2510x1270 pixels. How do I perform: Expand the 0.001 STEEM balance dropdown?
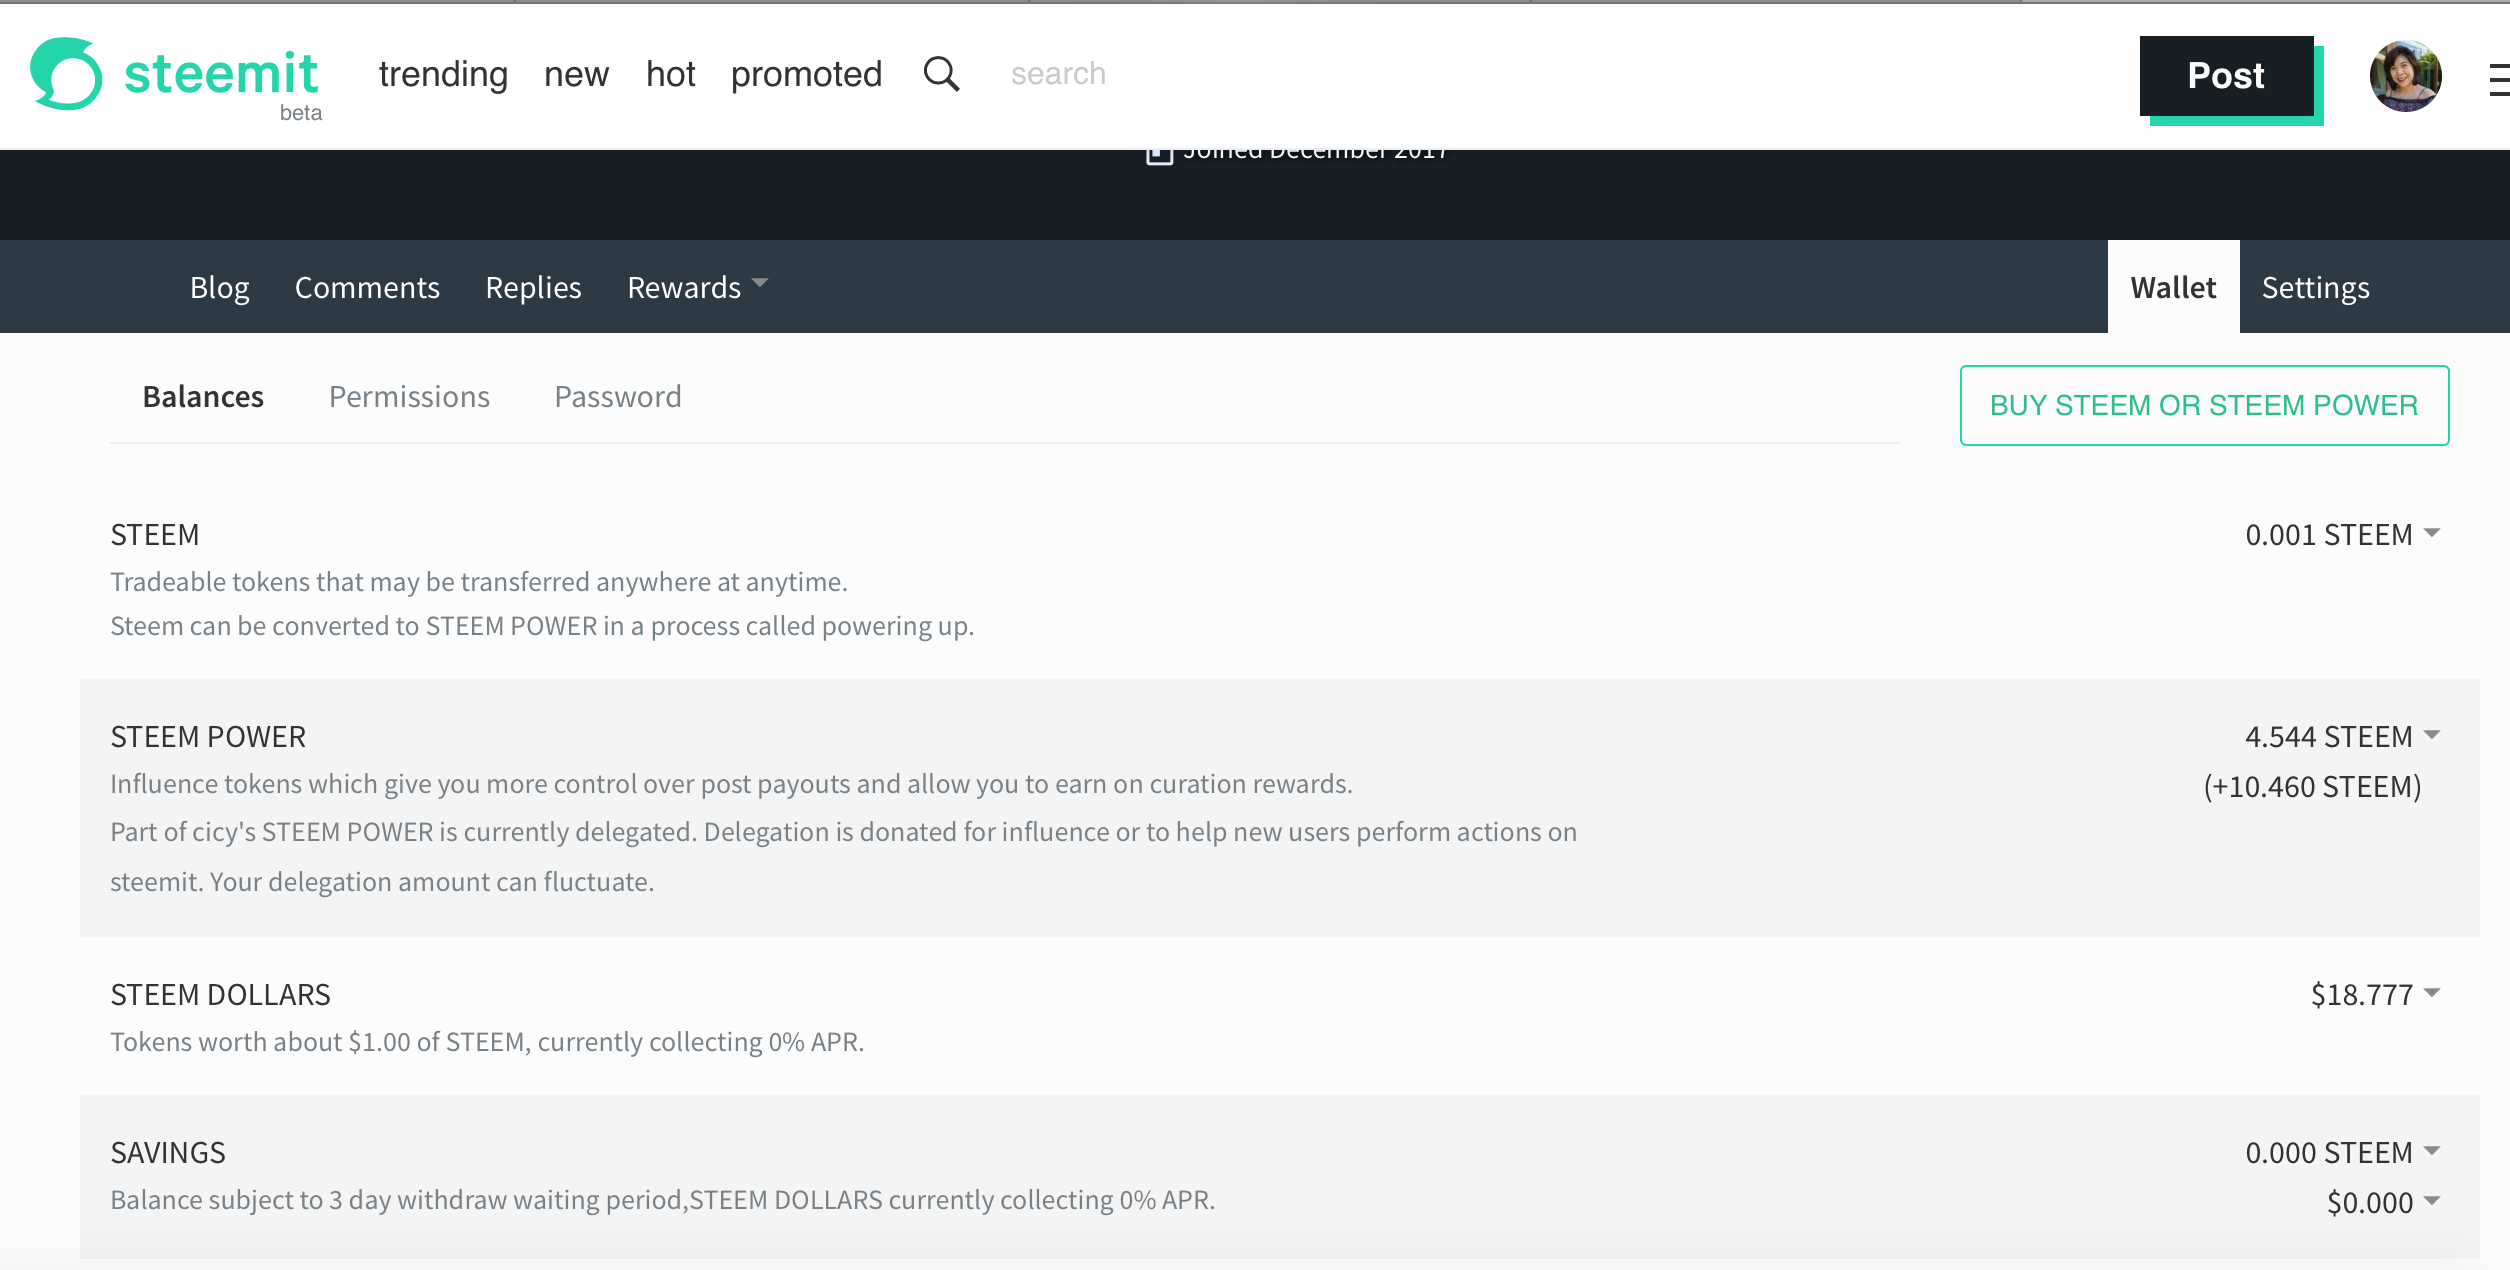pyautogui.click(x=2343, y=535)
